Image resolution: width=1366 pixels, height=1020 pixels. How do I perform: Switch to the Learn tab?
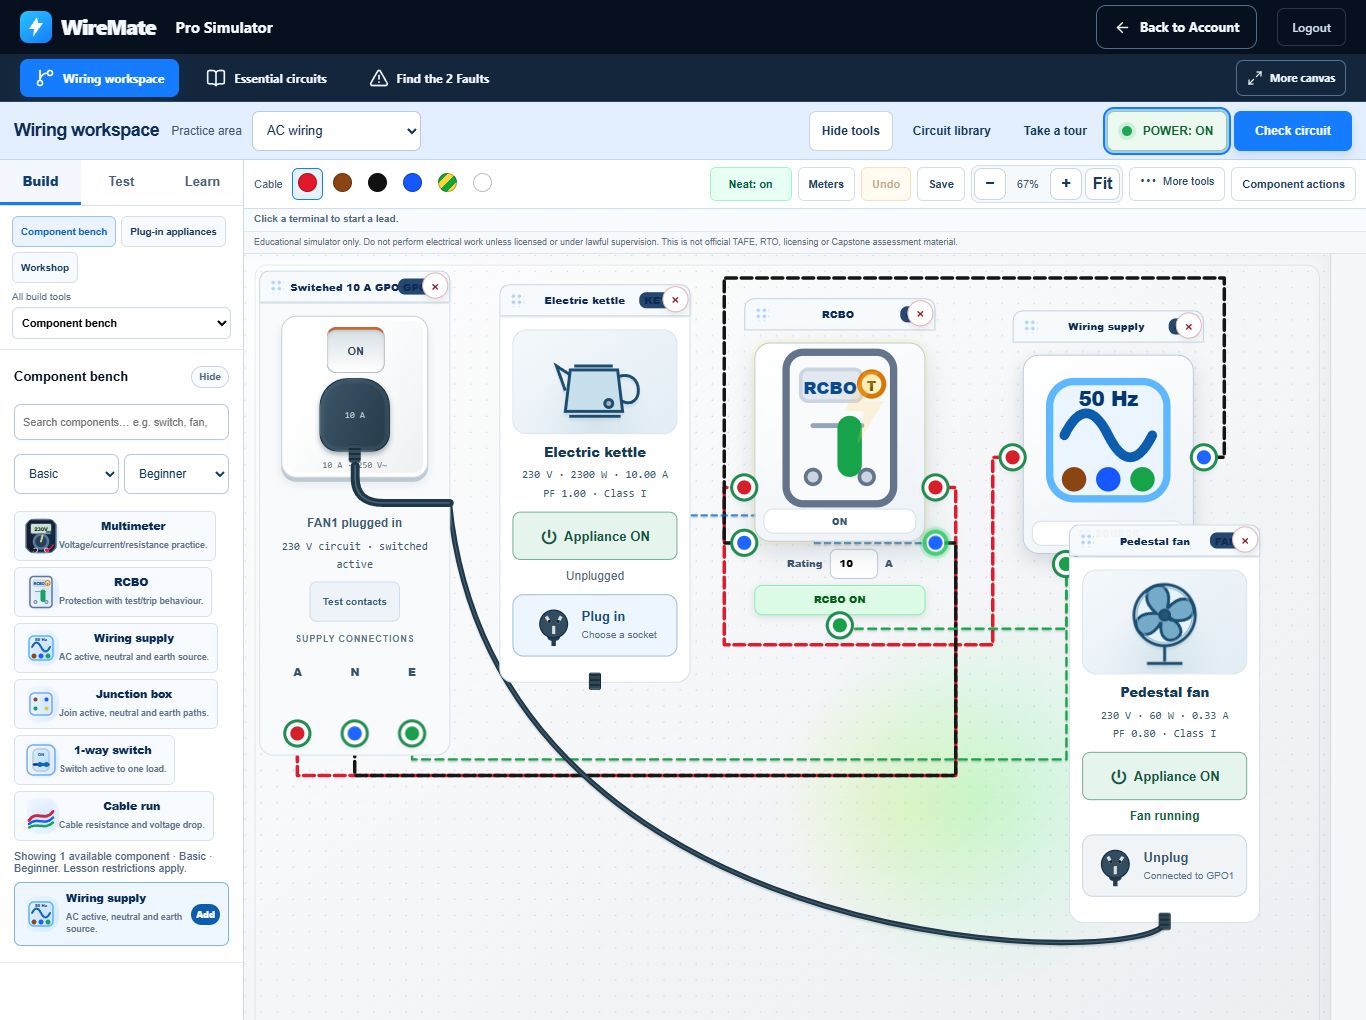tap(202, 181)
